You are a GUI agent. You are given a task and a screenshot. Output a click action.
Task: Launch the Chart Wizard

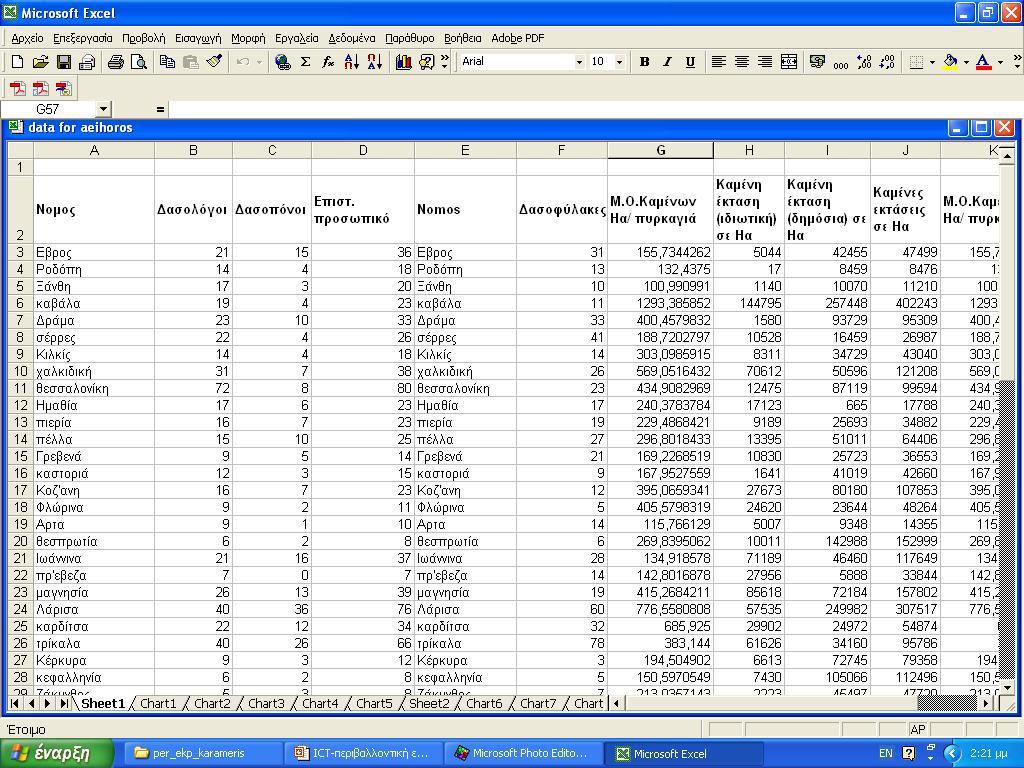(404, 62)
